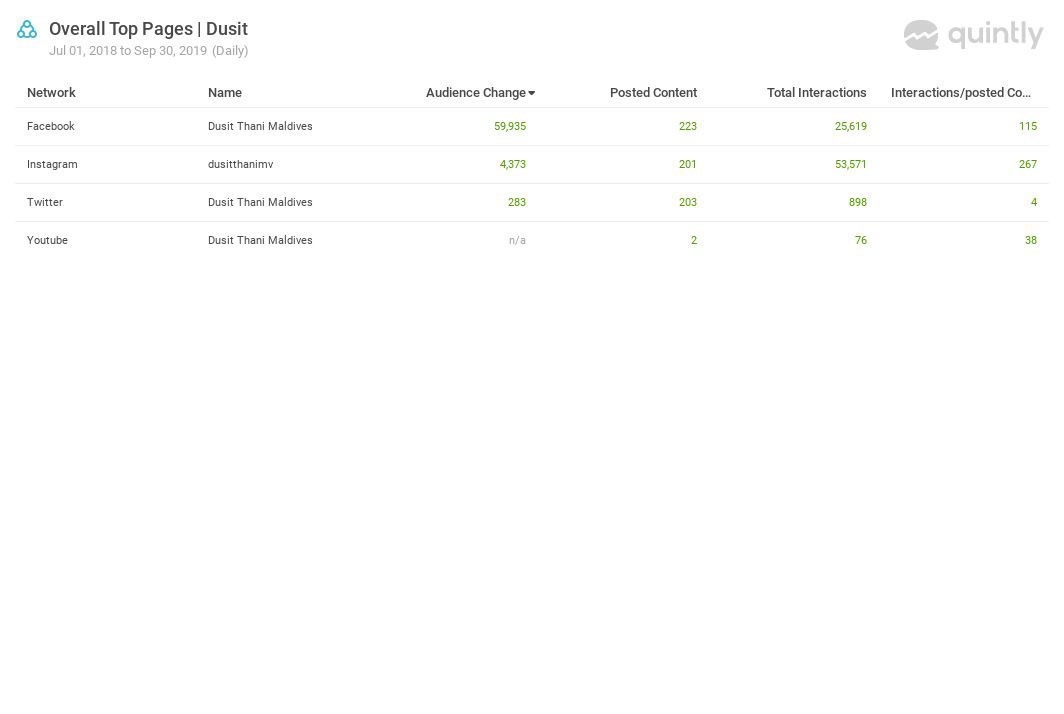Viewport: 1064px width, 714px height.
Task: Click the n/a audience change cell
Action: [x=517, y=240]
